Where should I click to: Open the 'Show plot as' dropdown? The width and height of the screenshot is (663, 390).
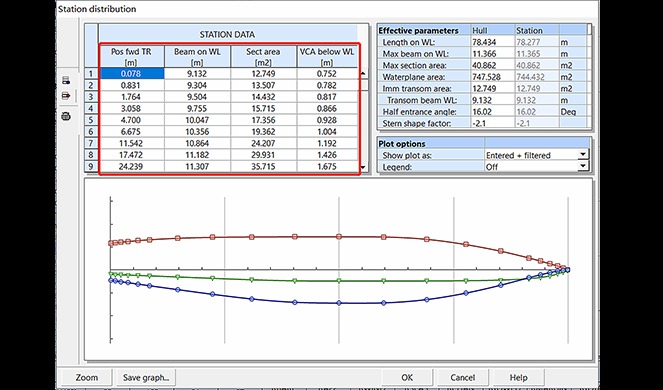pyautogui.click(x=583, y=155)
